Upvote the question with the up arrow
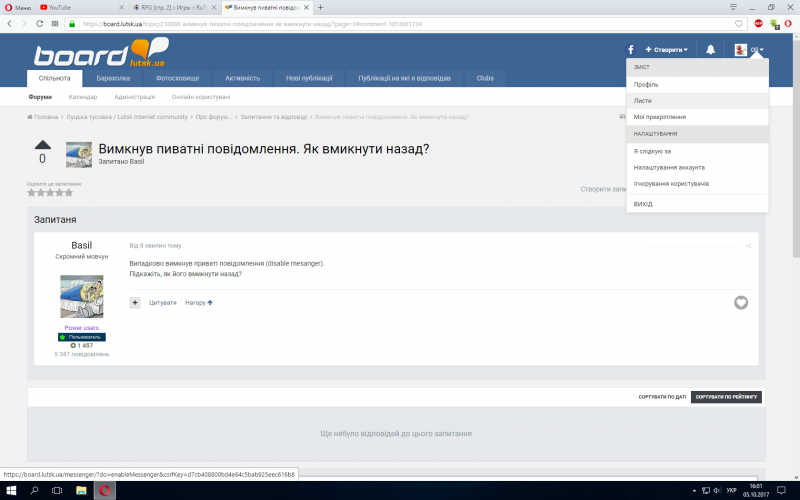 (42, 144)
